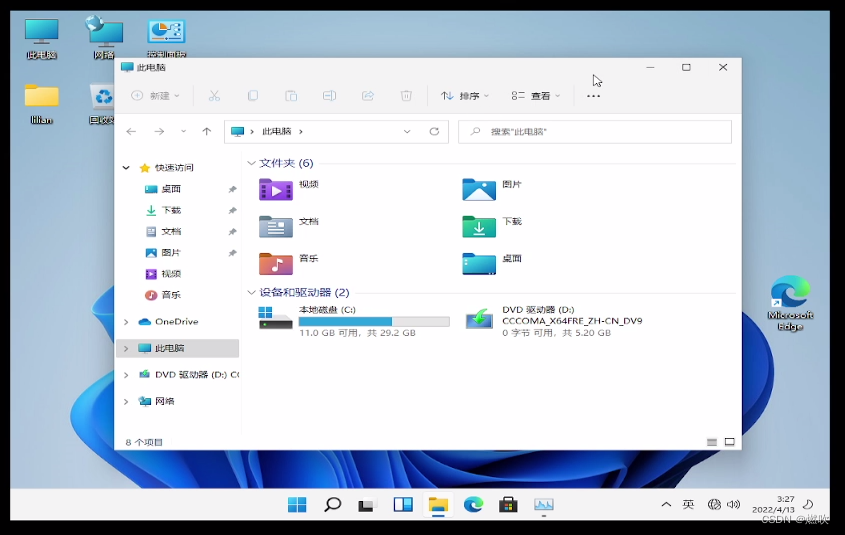Show hidden tray icons chevron
The width and height of the screenshot is (845, 535).
point(666,505)
